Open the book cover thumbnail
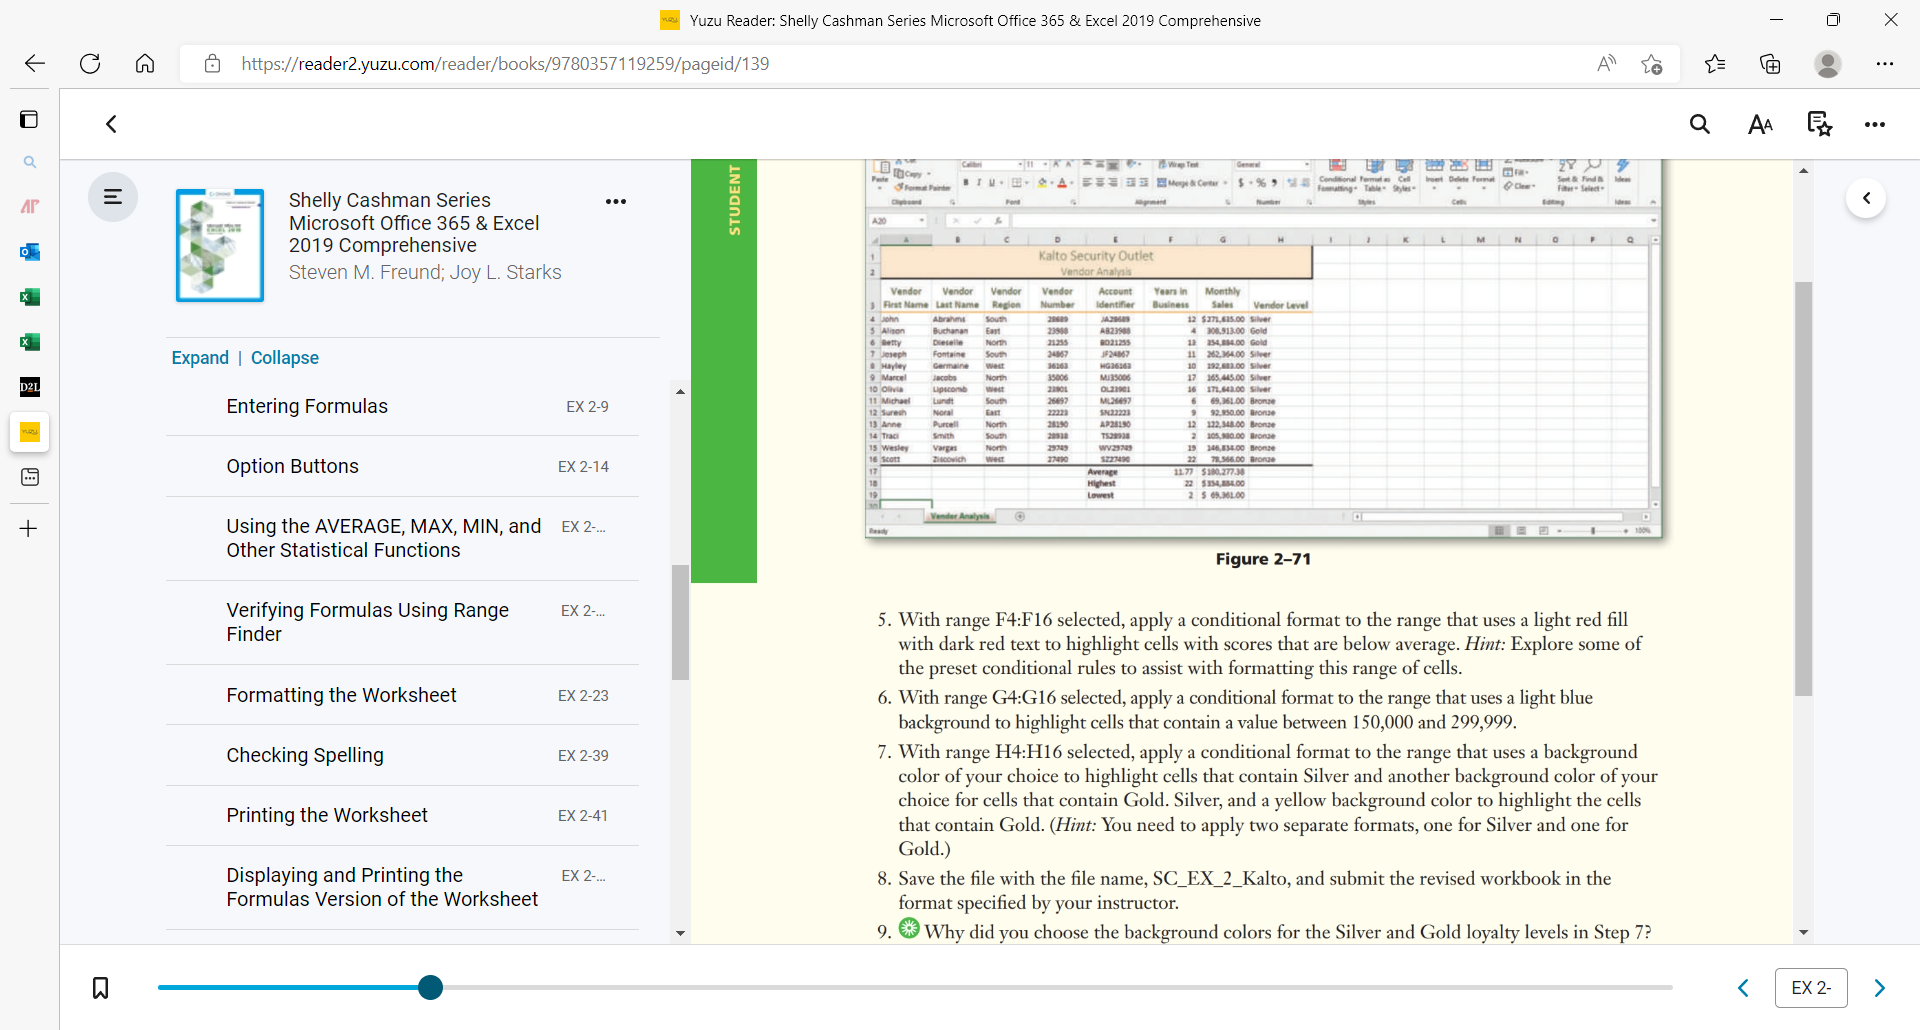 pos(220,245)
